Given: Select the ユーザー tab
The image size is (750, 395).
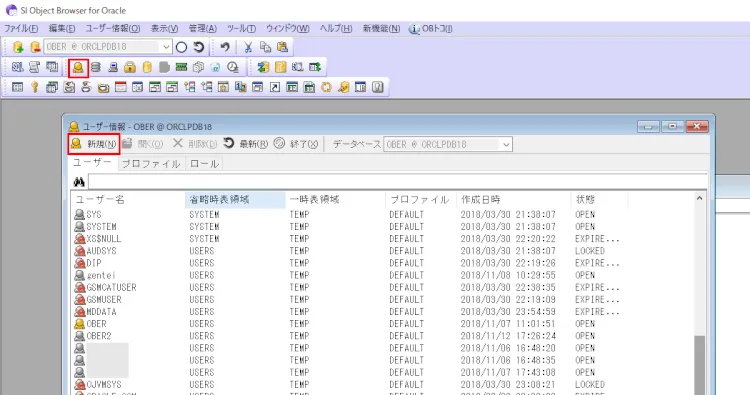Looking at the screenshot, I should [92, 163].
